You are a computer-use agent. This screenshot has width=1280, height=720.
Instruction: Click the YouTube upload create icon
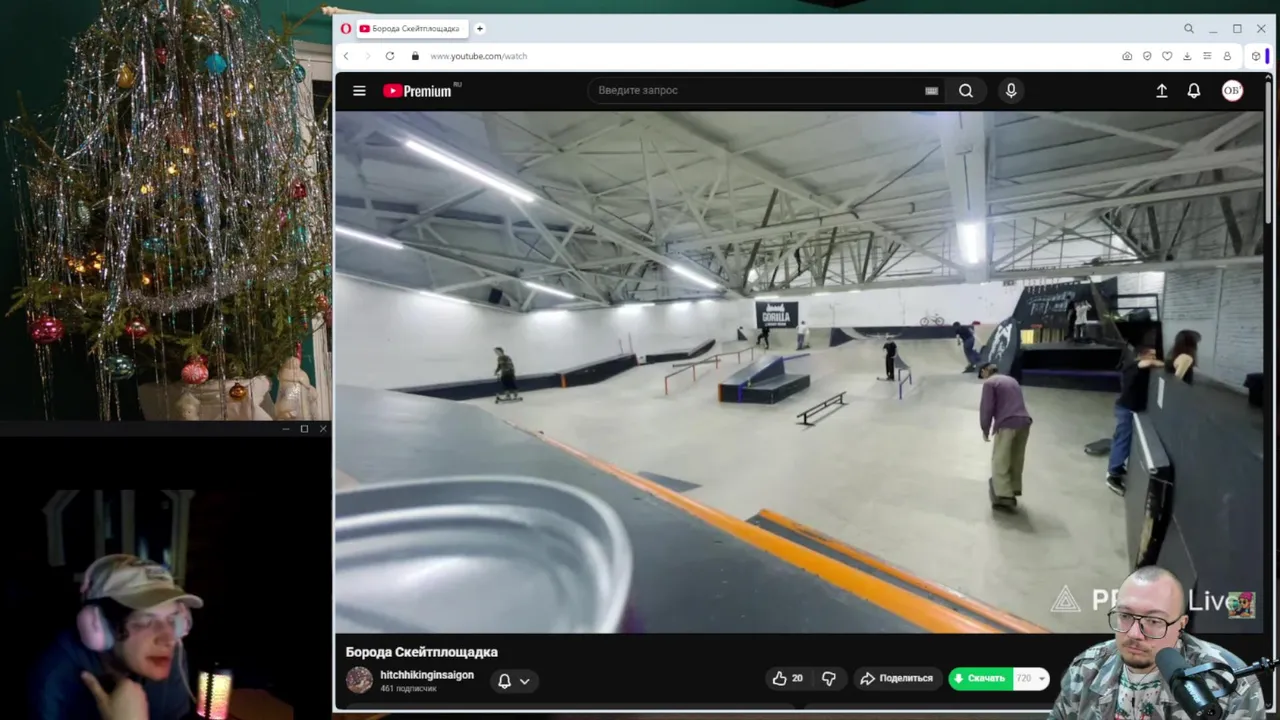click(x=1161, y=90)
